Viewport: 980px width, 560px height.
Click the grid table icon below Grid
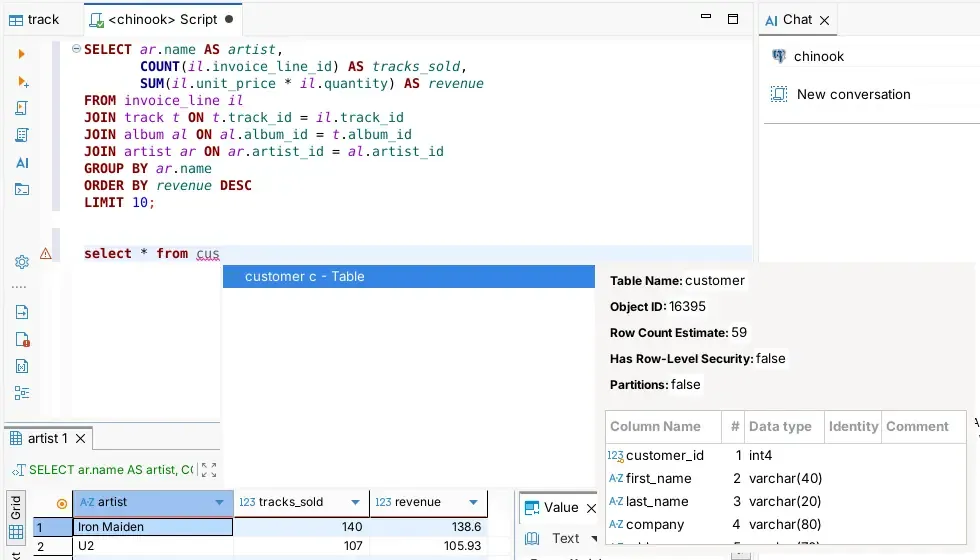point(16,532)
